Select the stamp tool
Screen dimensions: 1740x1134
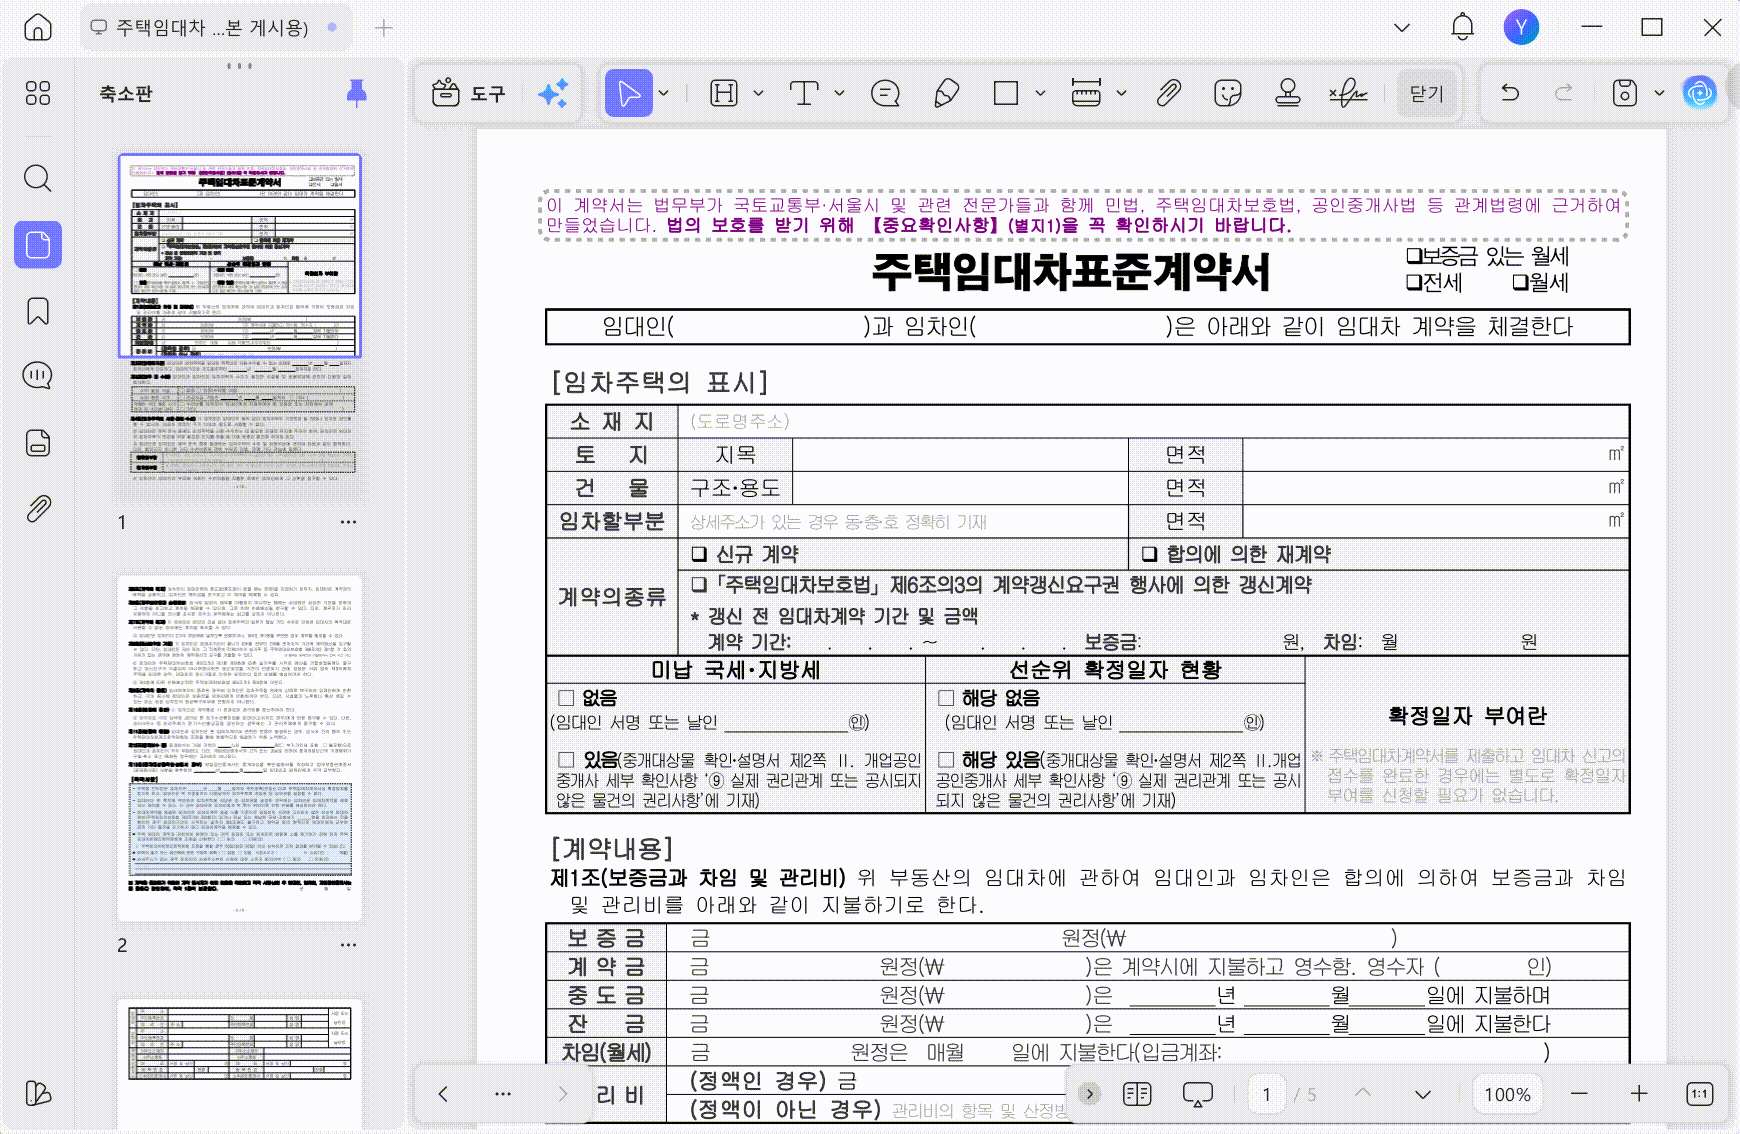click(1288, 93)
